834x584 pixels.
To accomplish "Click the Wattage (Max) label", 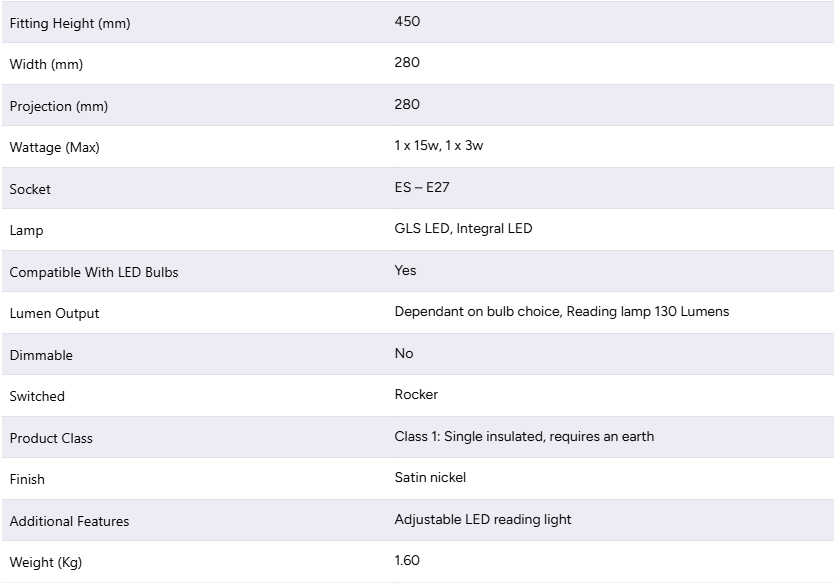I will [x=54, y=147].
